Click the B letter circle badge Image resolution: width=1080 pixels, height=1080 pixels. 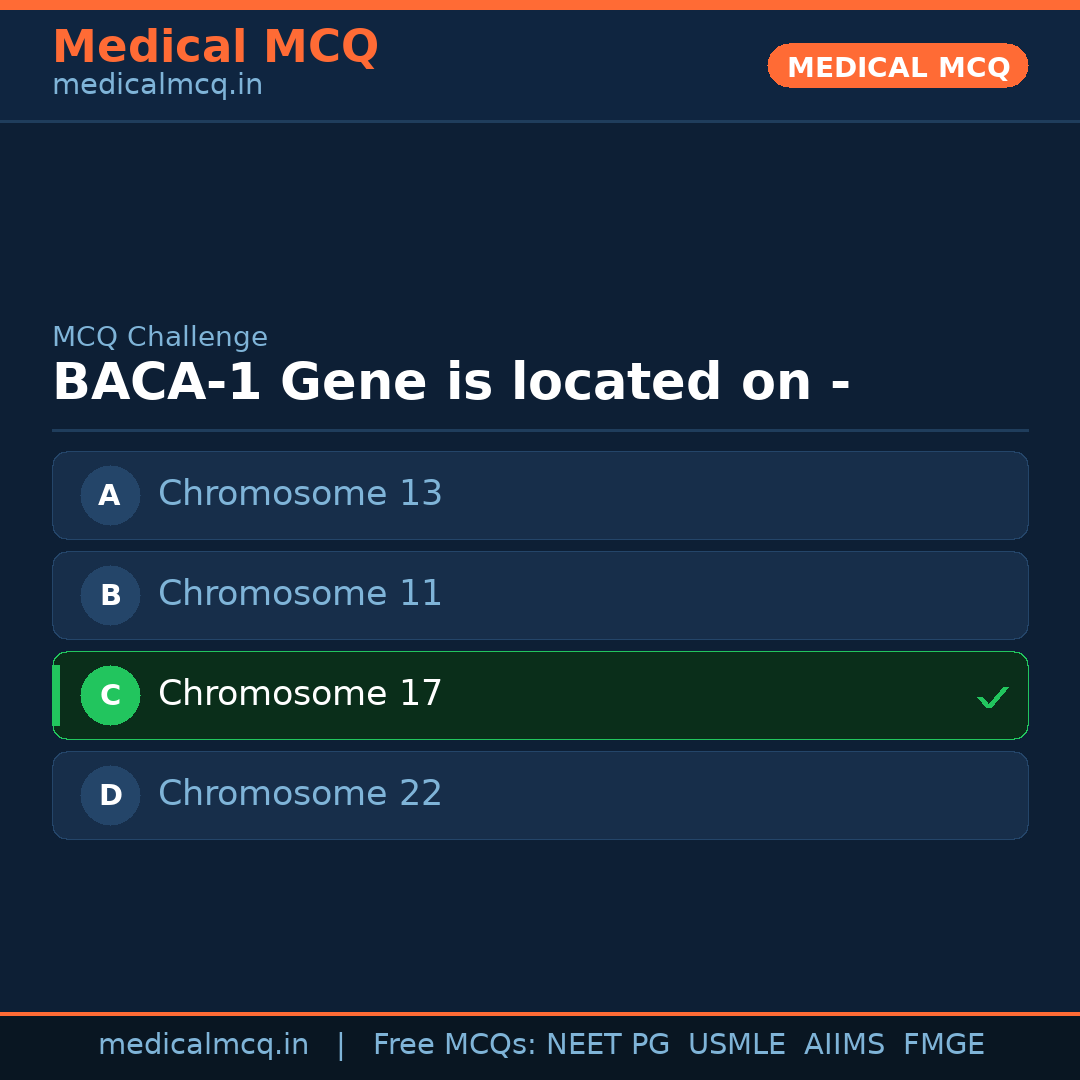coord(110,595)
